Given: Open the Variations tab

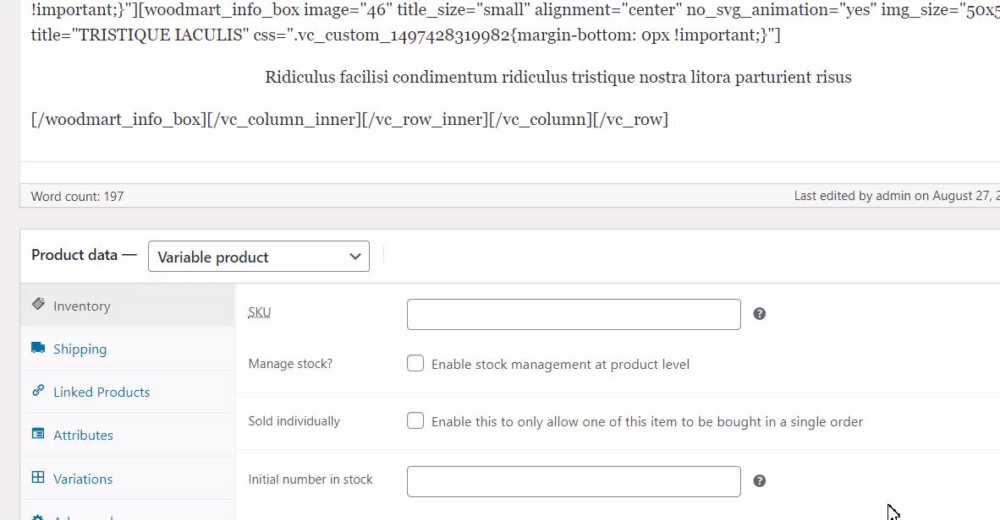Looking at the screenshot, I should point(83,479).
